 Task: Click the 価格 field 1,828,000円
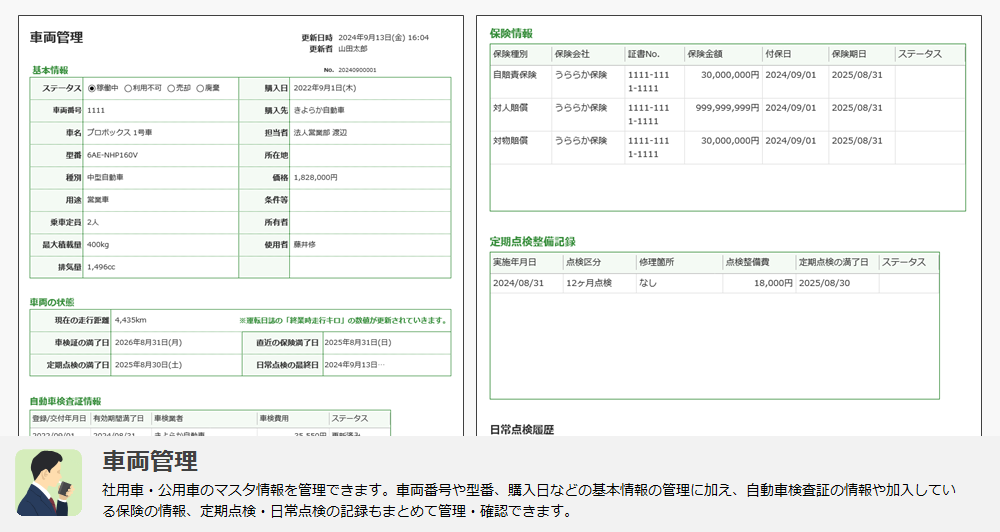click(x=316, y=177)
